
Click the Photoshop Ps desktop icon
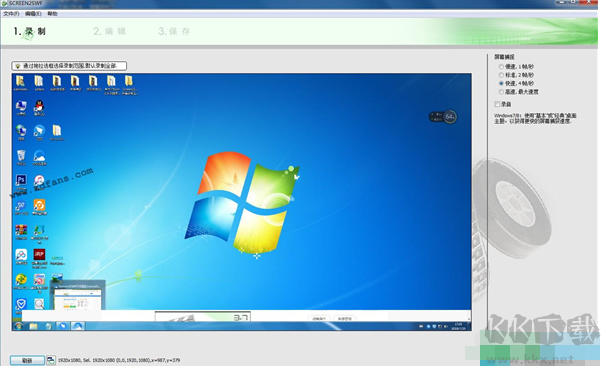[21, 180]
